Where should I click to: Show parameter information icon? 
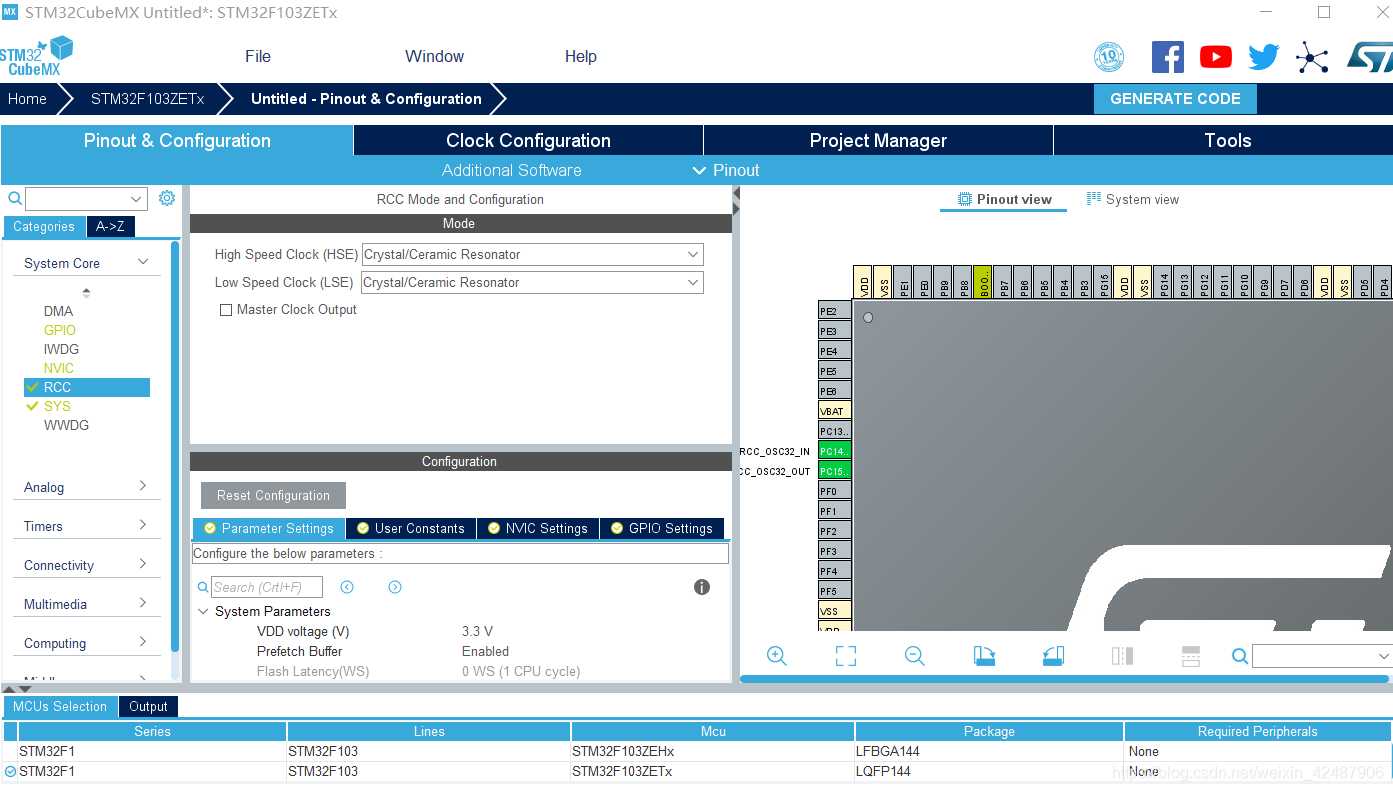click(x=702, y=587)
